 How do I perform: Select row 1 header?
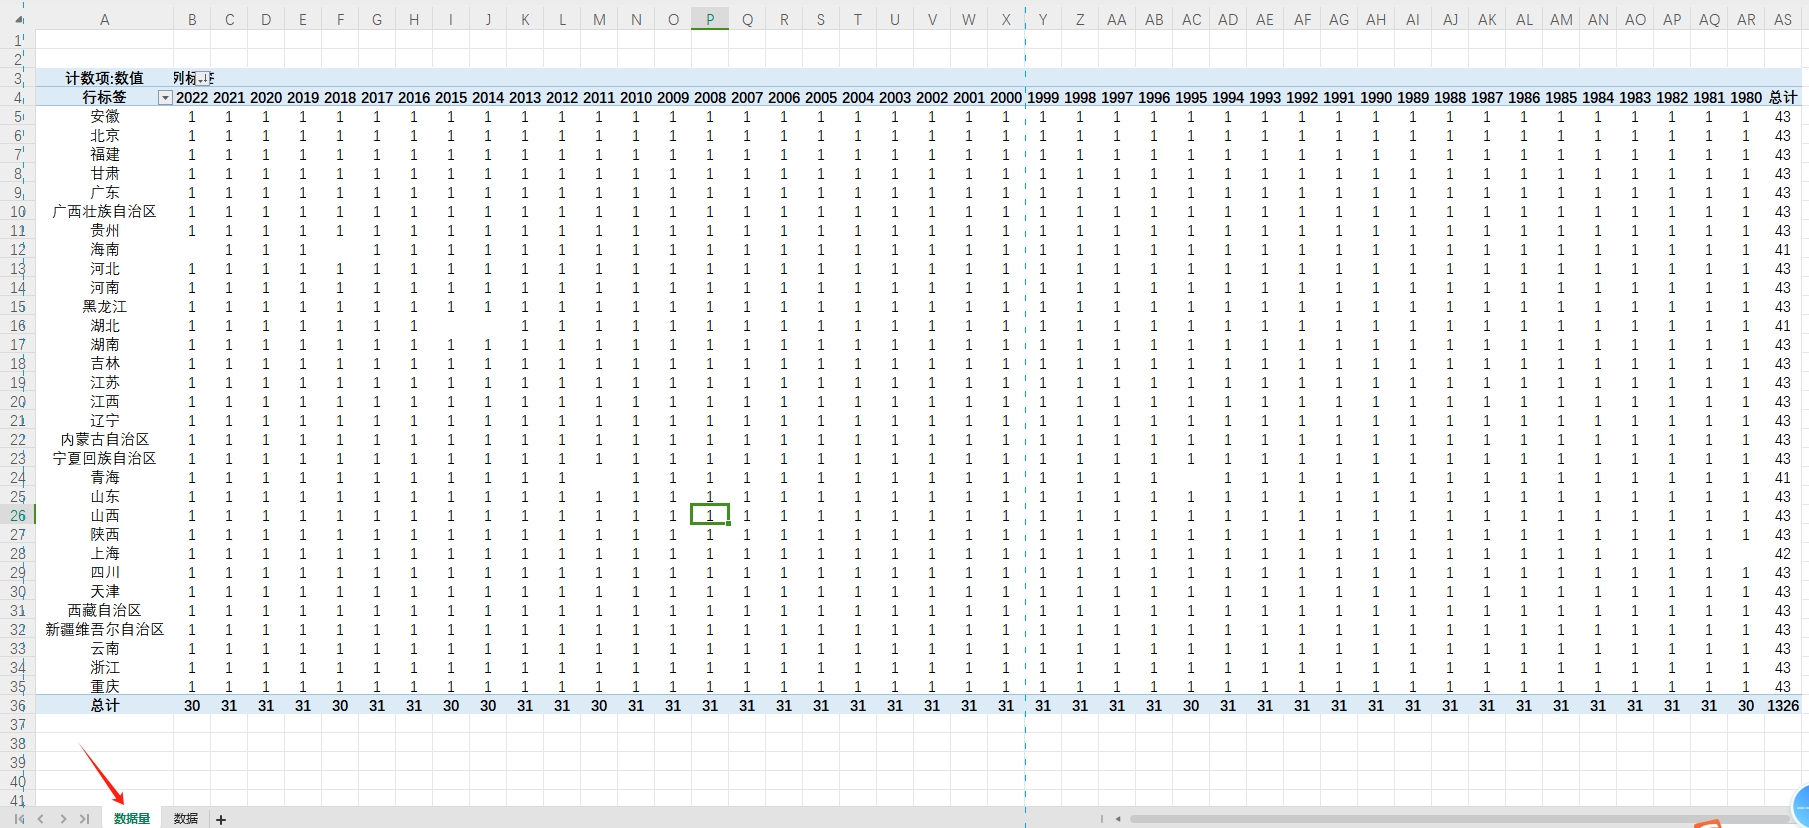pos(18,40)
